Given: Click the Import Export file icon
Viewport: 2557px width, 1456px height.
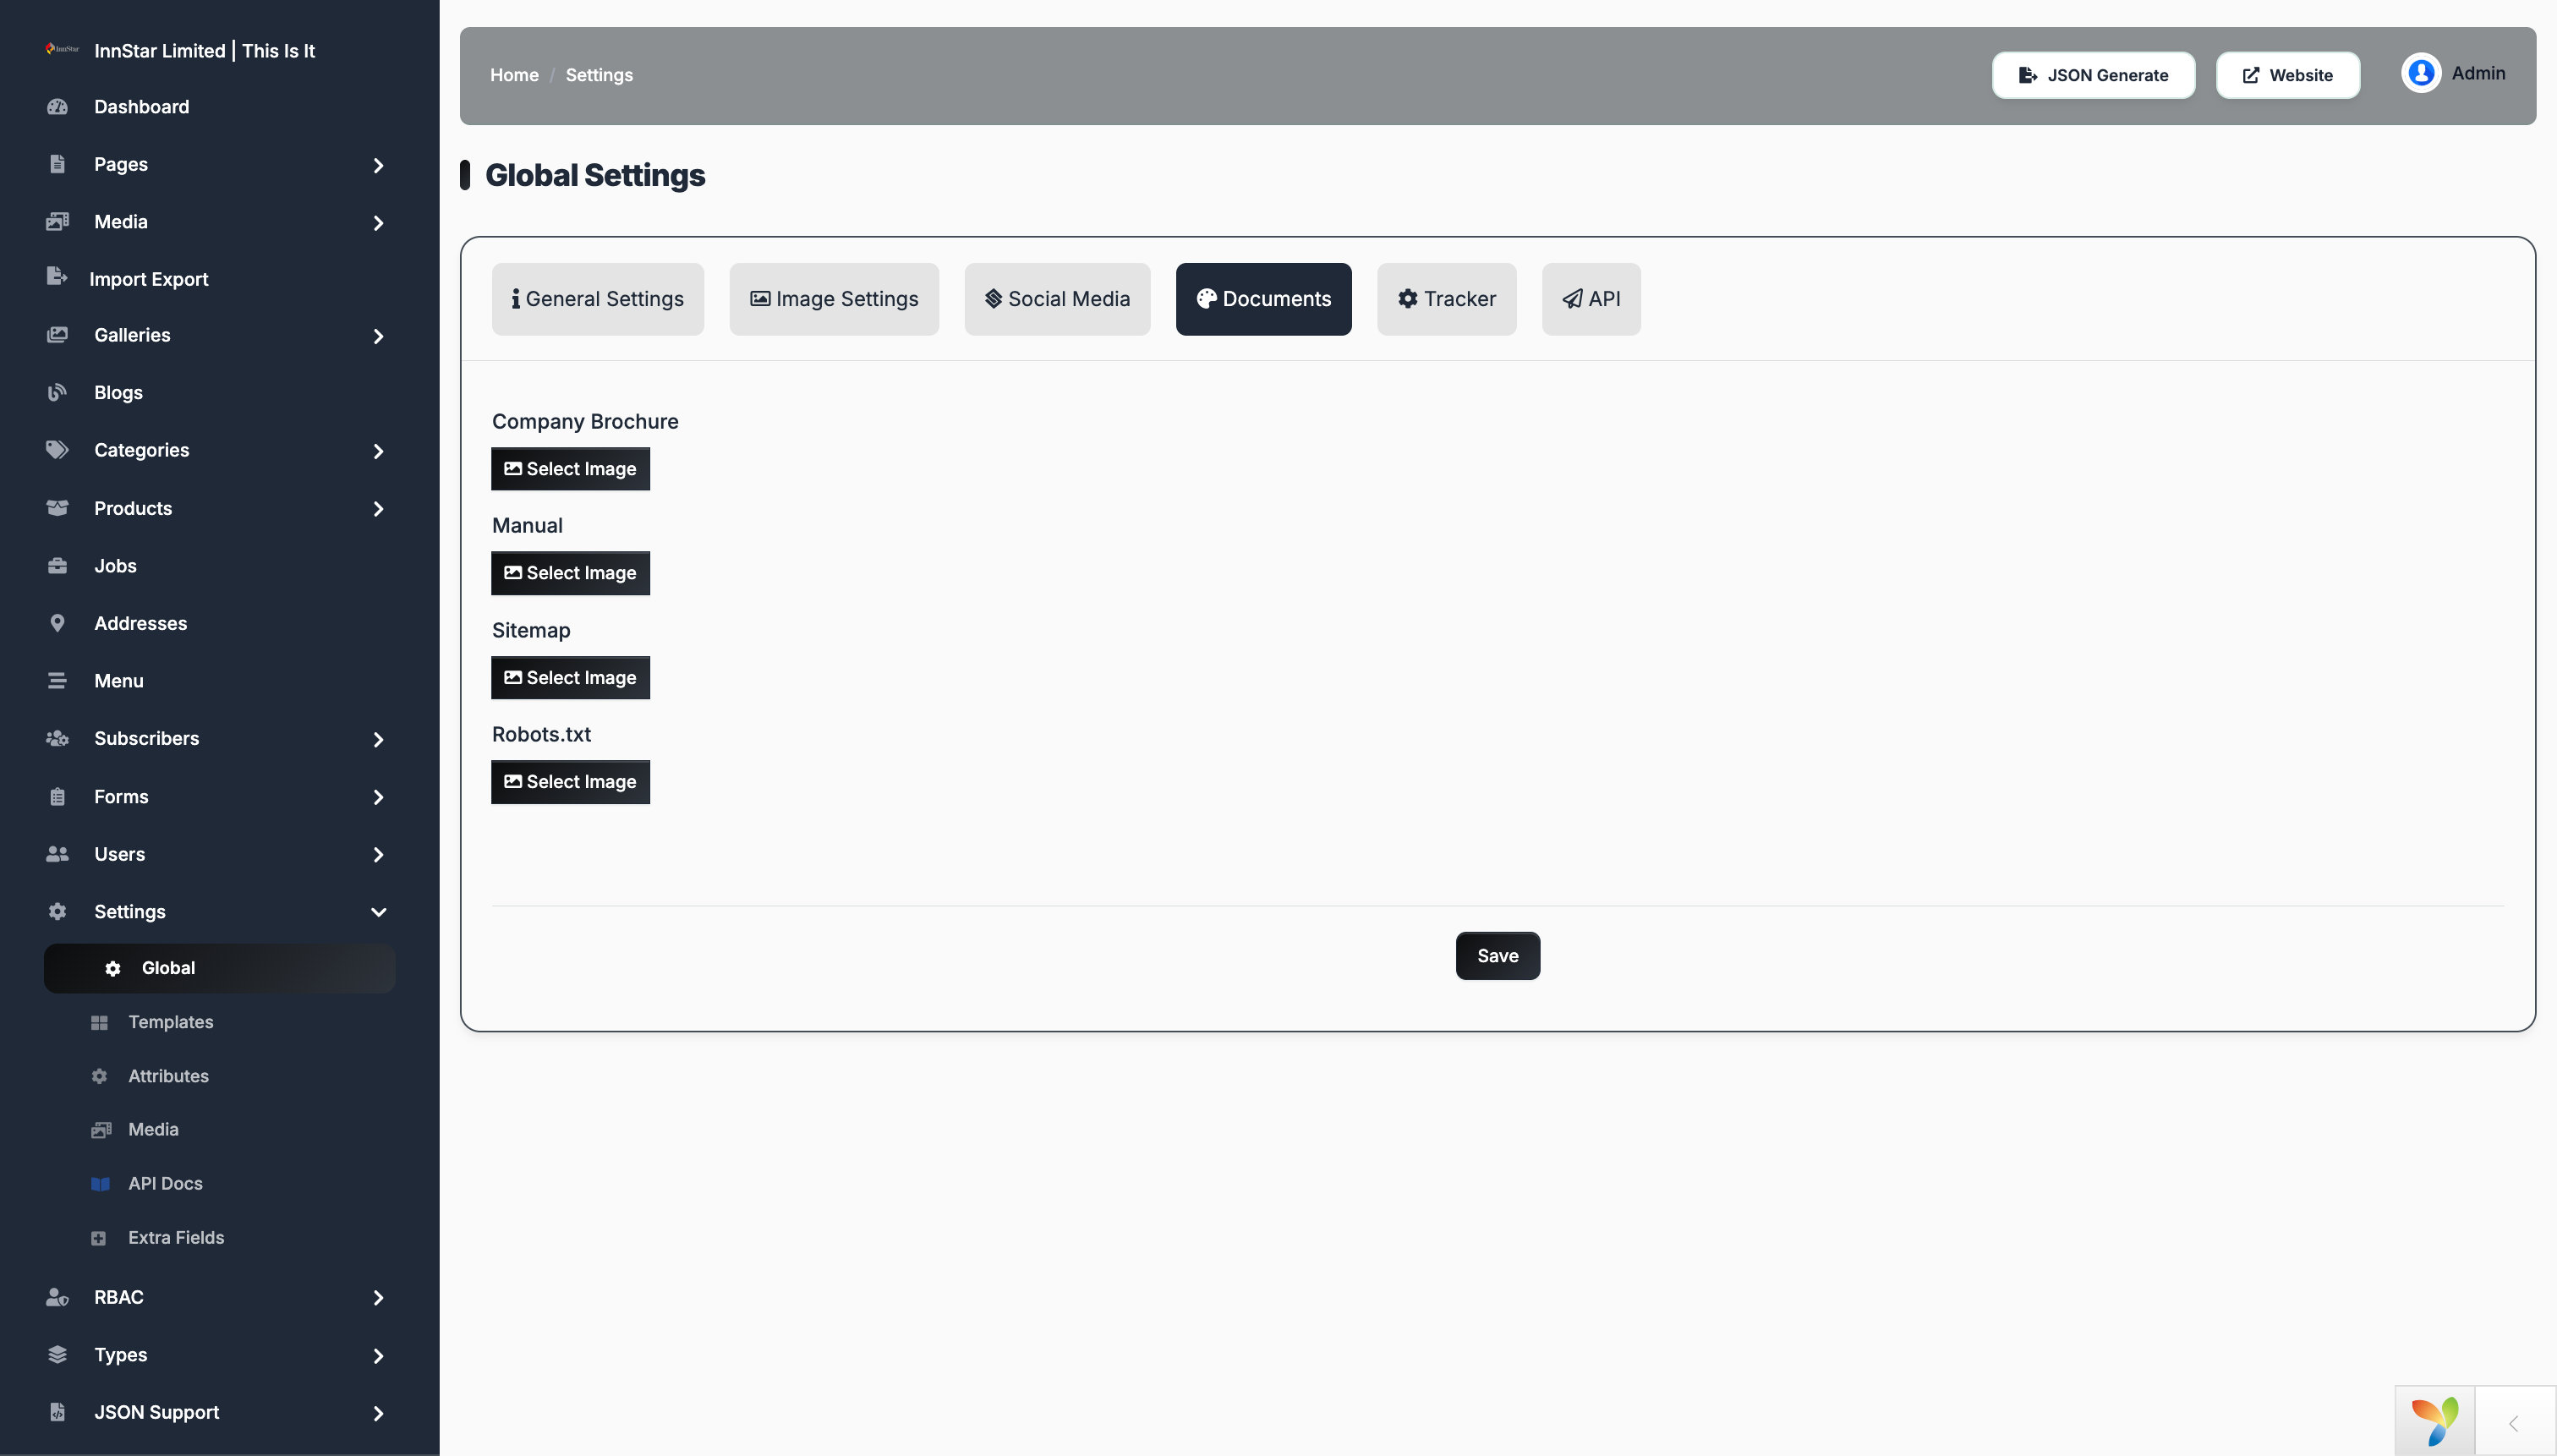Looking at the screenshot, I should 57,277.
